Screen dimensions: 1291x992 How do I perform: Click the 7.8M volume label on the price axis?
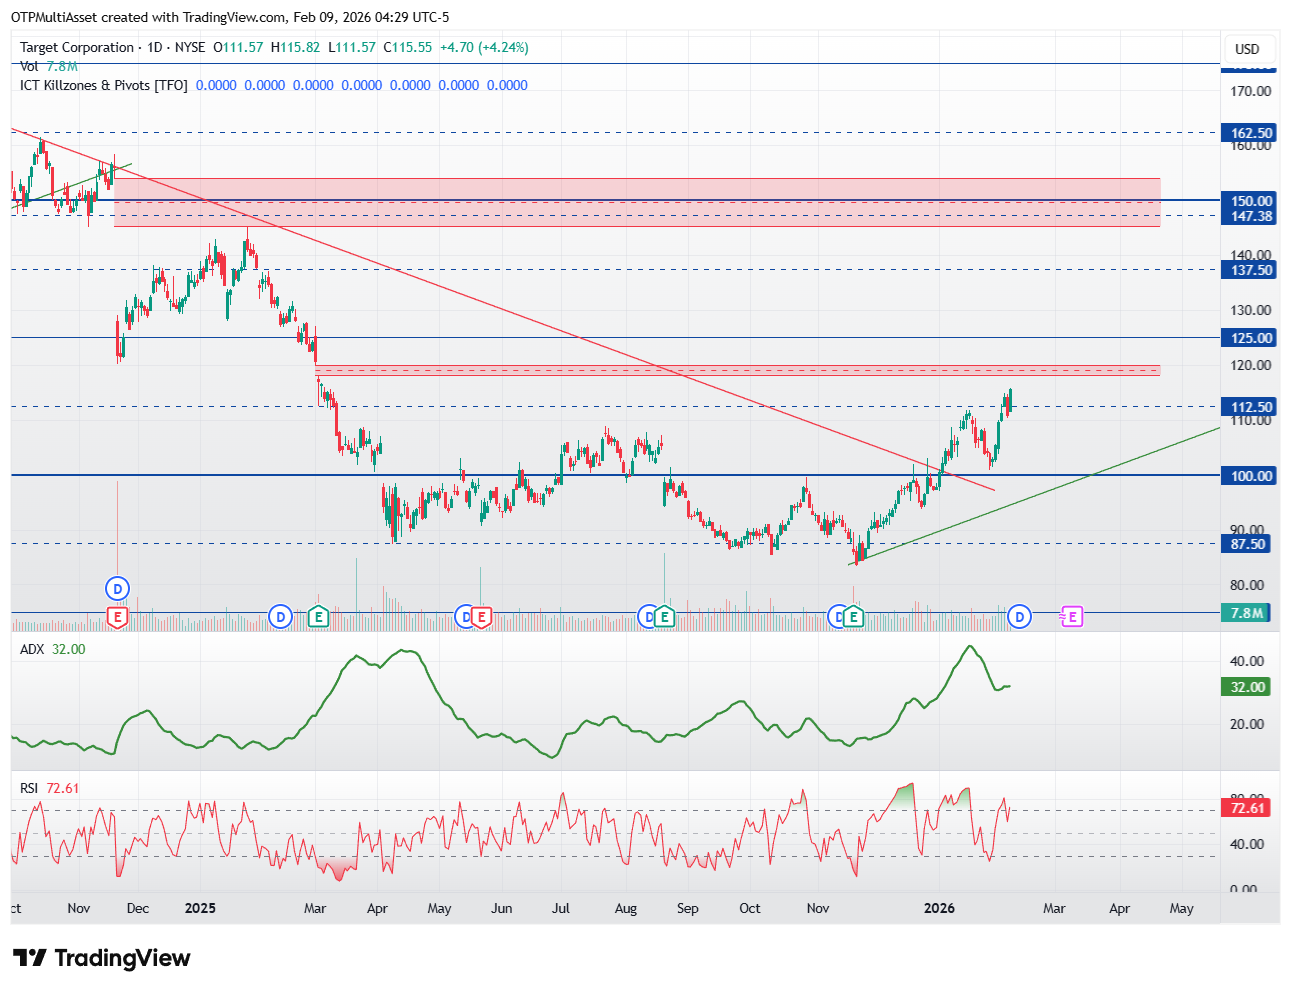coord(1247,613)
